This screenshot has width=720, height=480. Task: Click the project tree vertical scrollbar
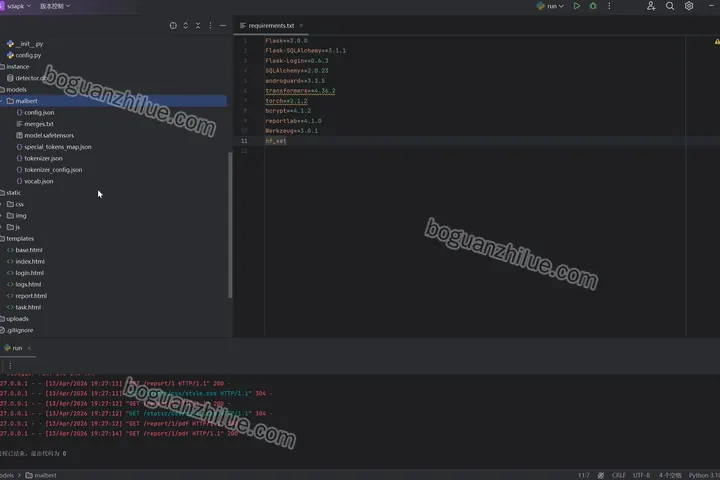click(230, 225)
